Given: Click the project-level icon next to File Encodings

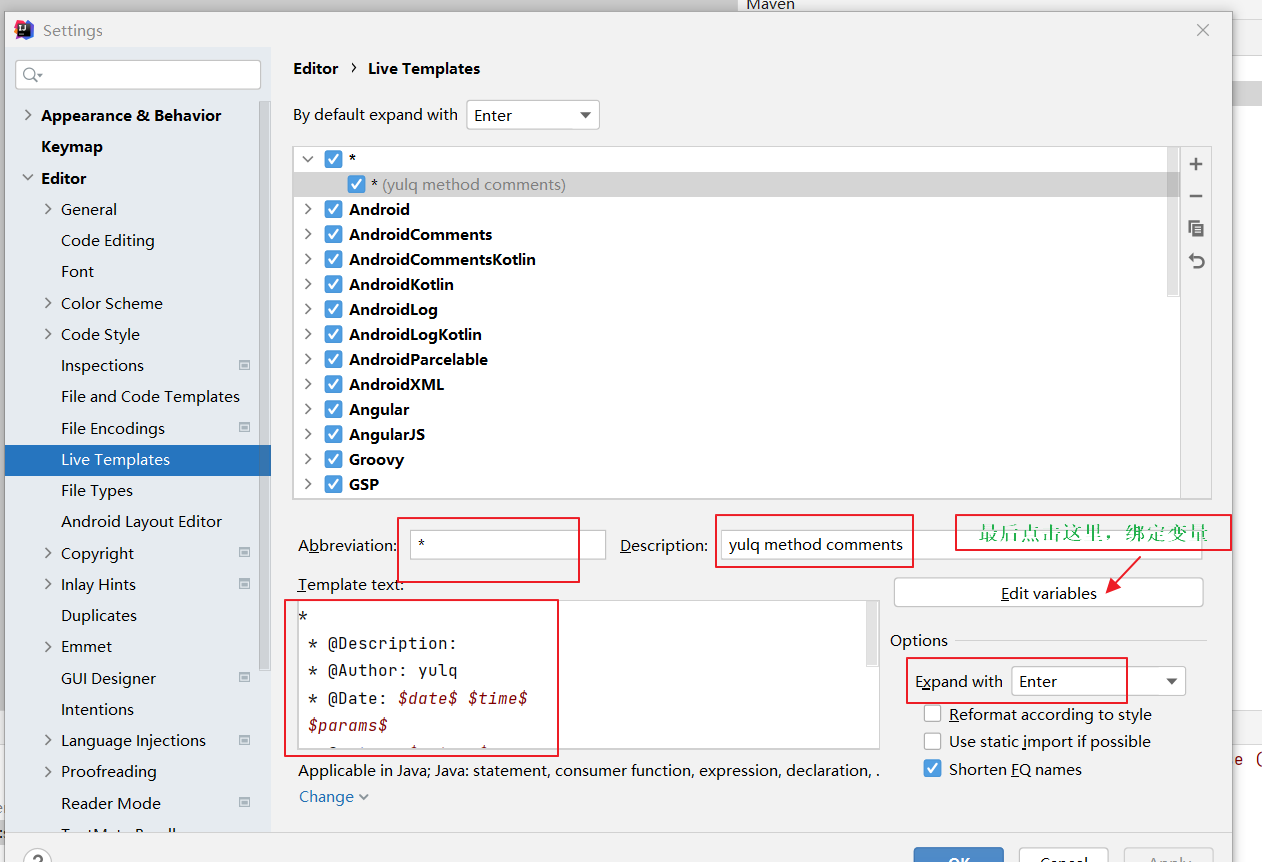Looking at the screenshot, I should (245, 428).
